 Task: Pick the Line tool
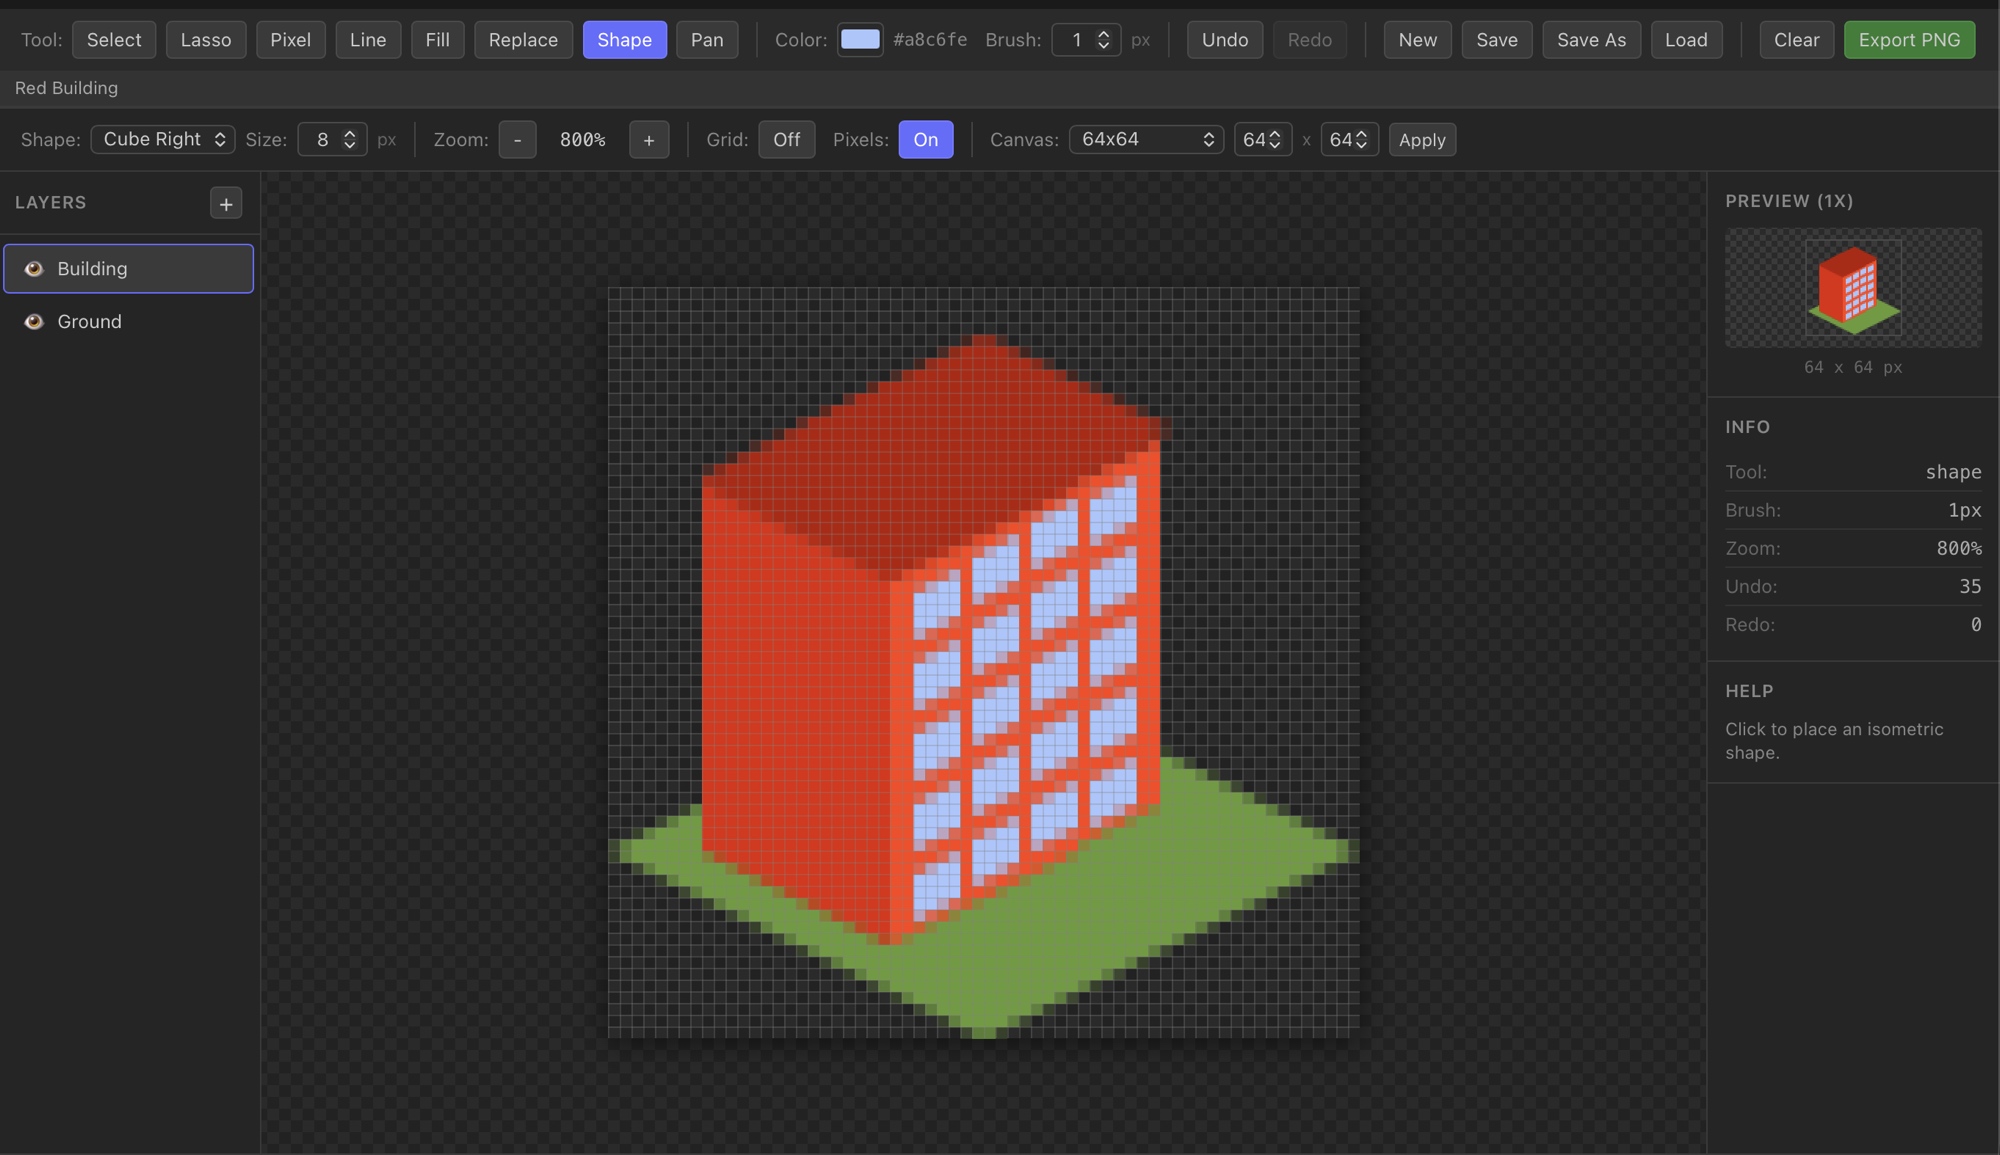point(368,40)
